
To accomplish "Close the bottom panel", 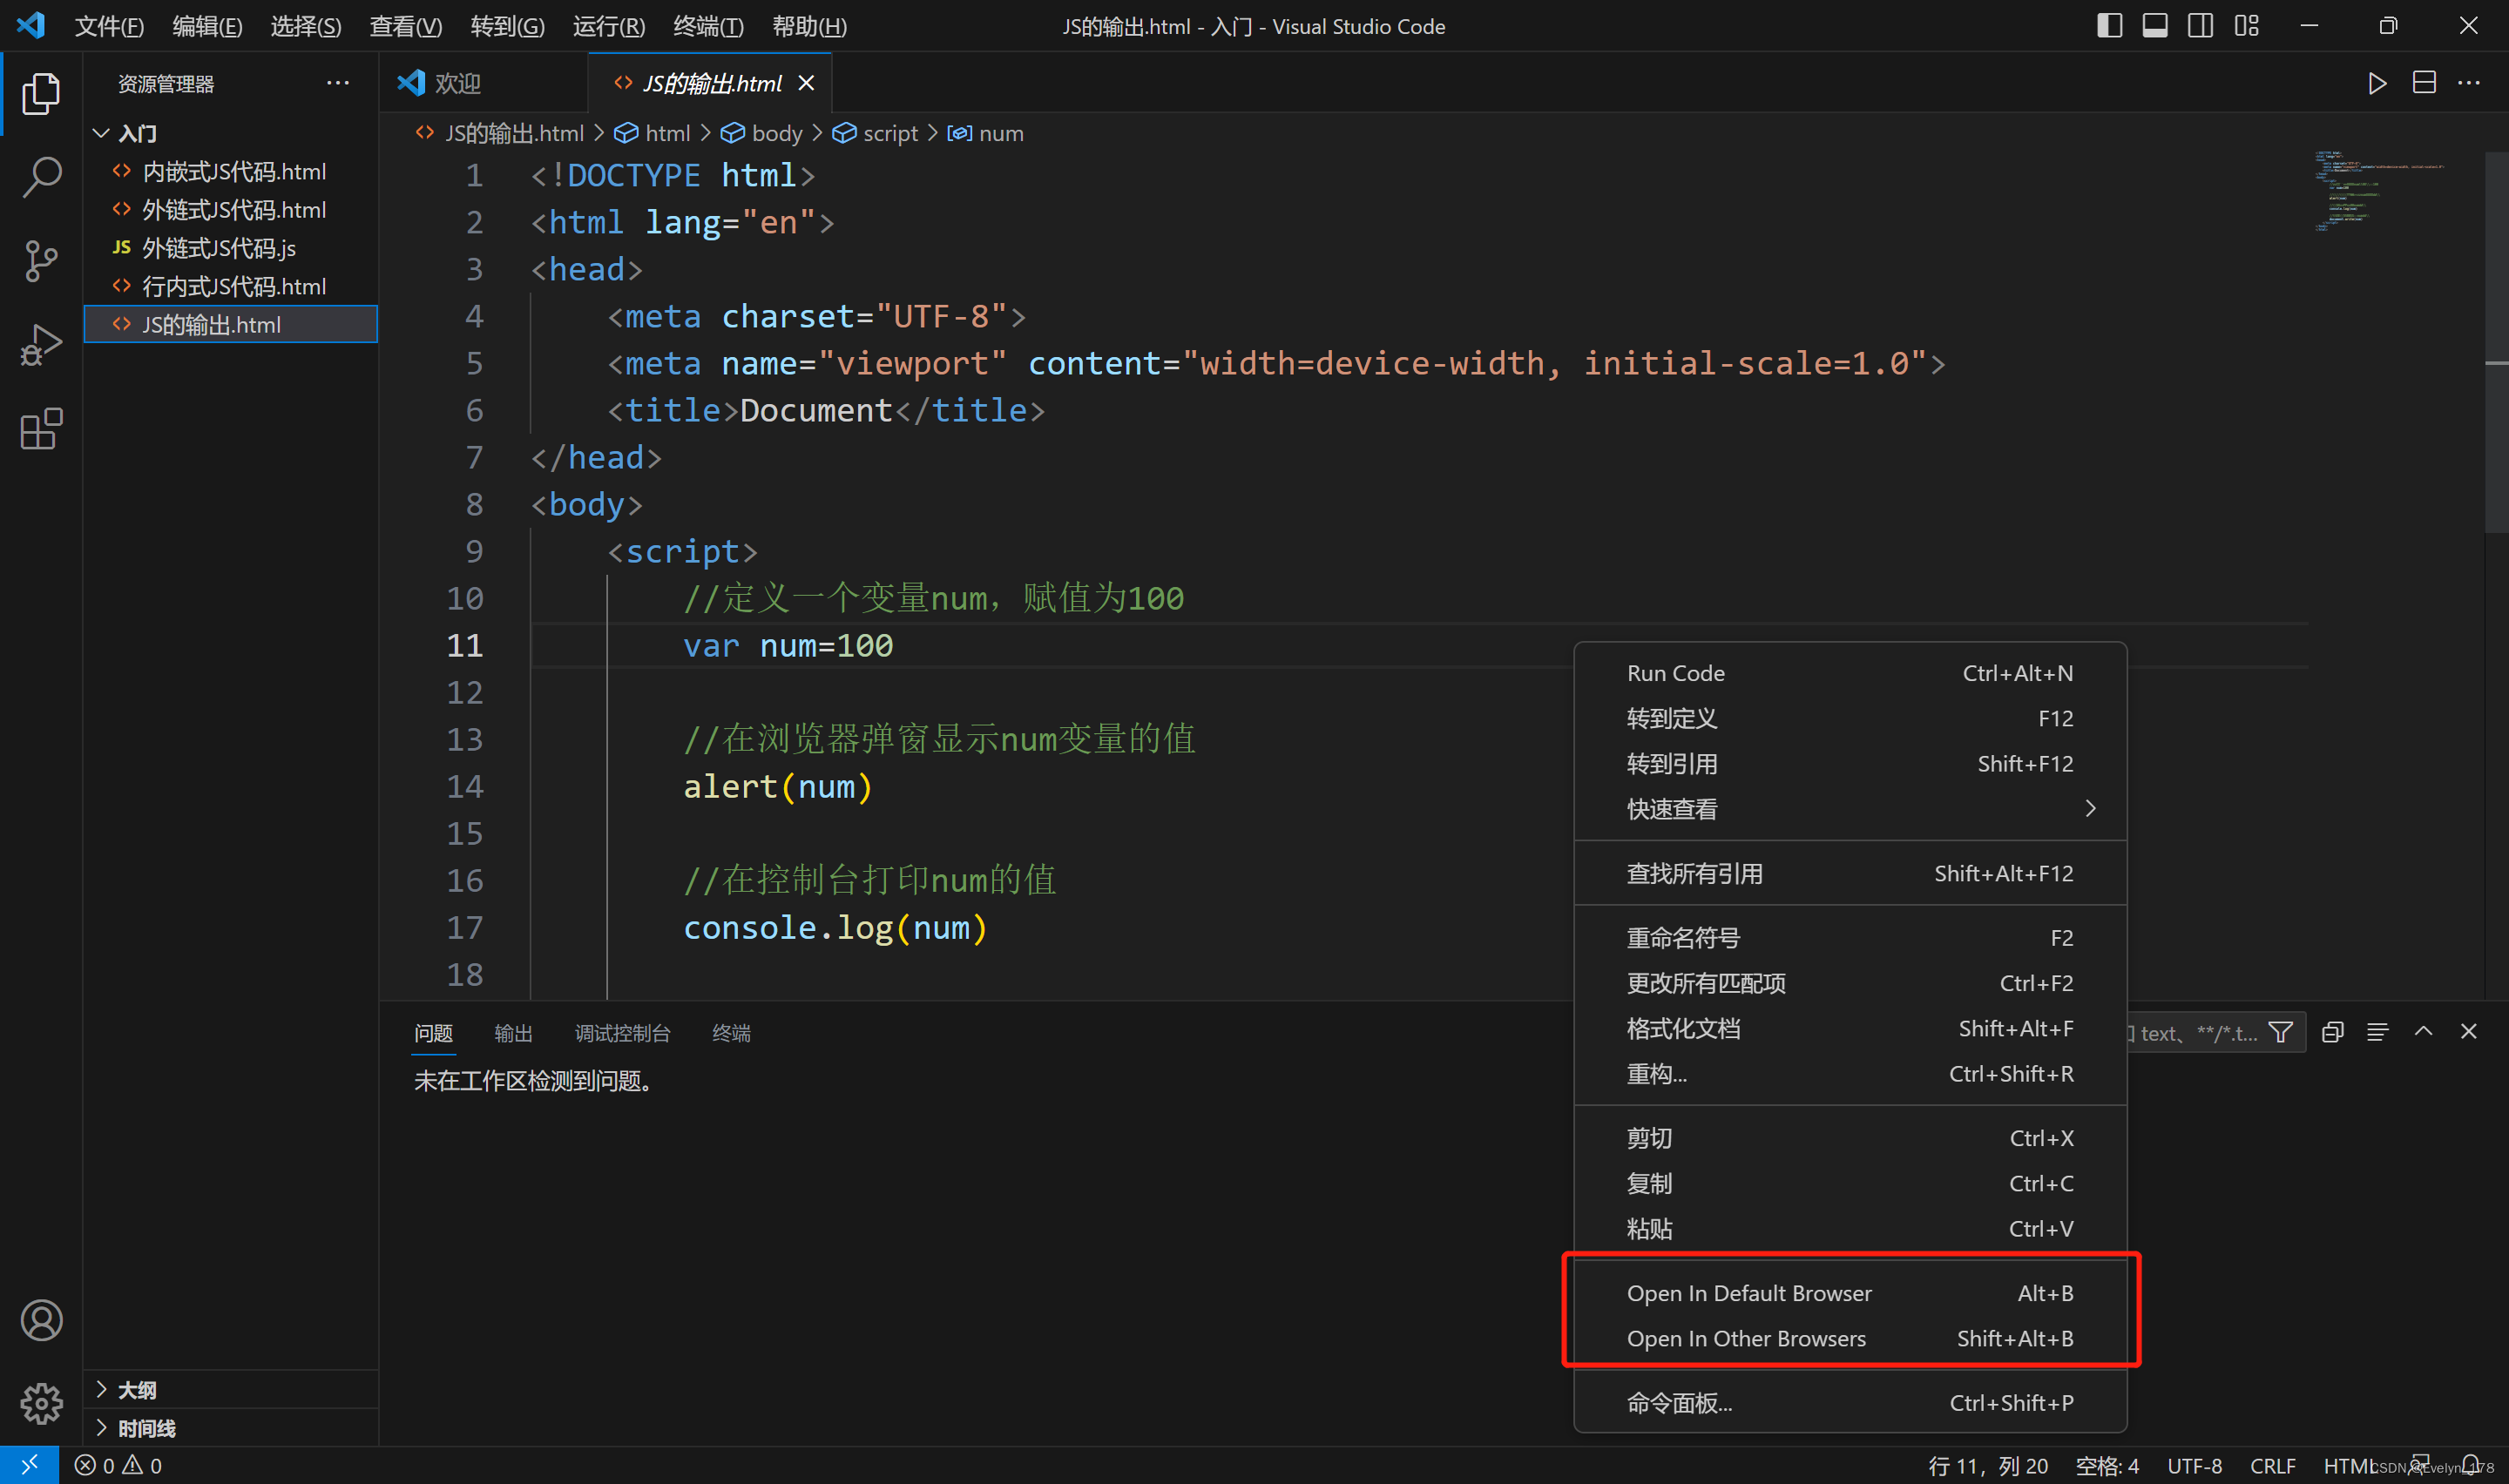I will click(2468, 1032).
